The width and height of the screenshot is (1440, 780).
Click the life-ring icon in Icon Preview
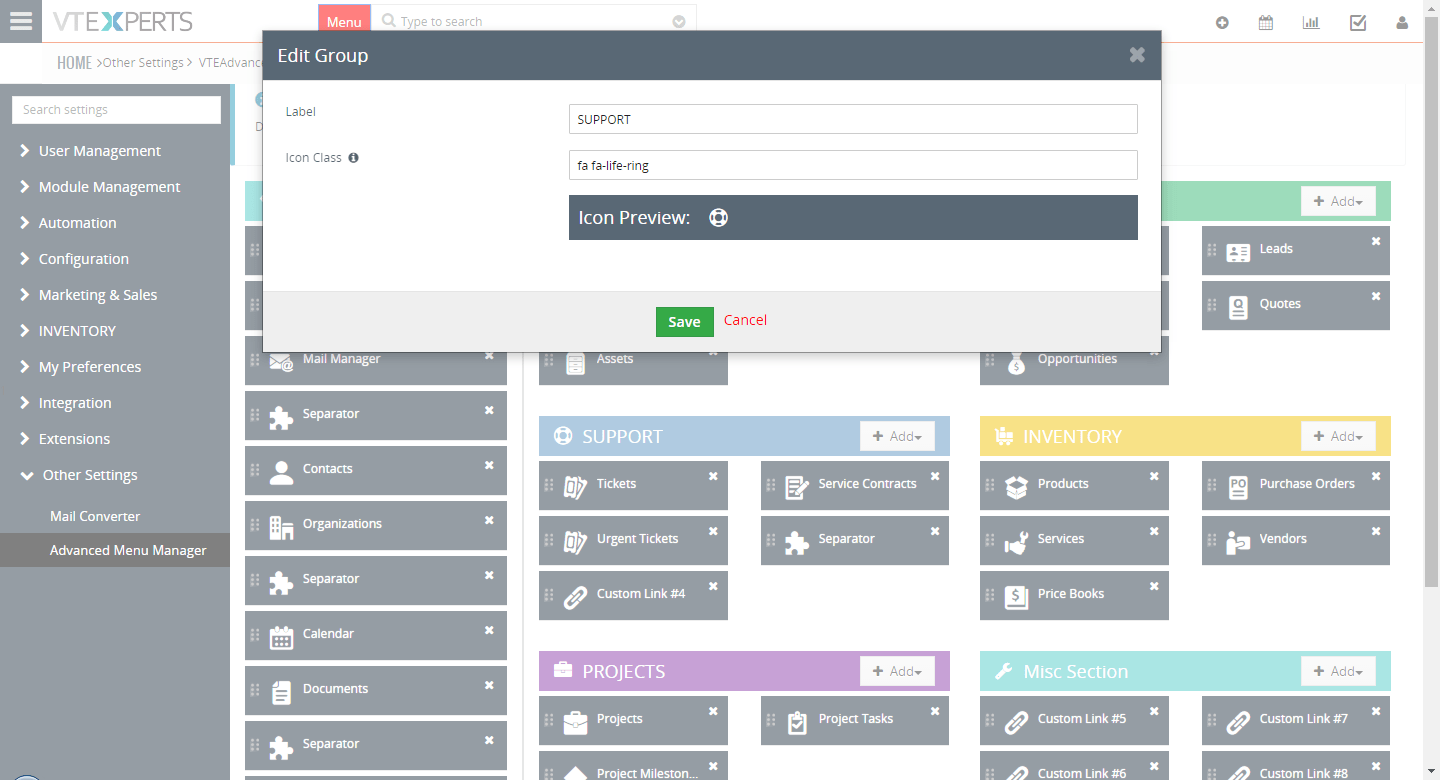pos(718,217)
